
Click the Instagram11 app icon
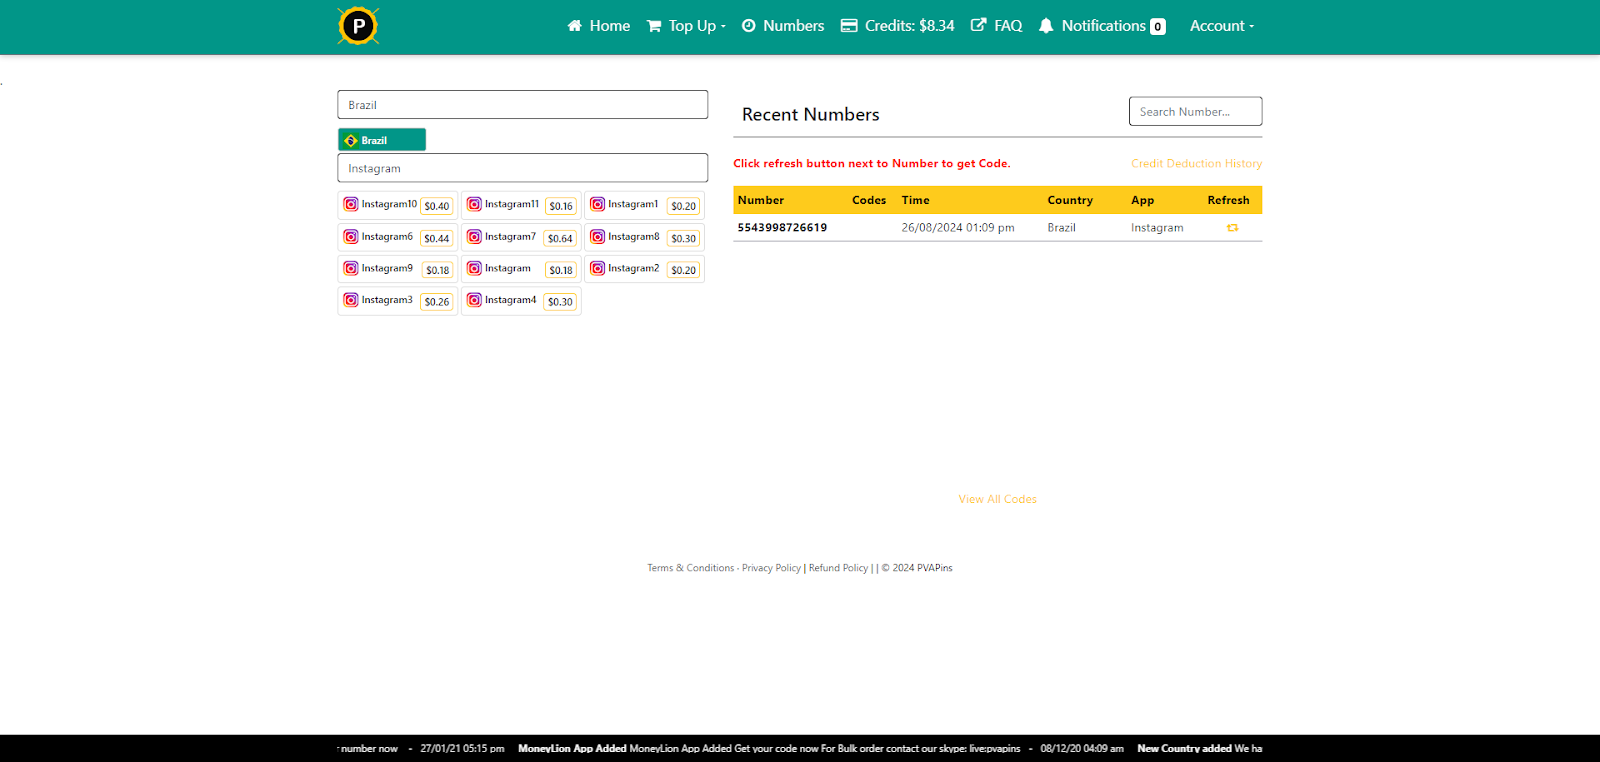474,204
